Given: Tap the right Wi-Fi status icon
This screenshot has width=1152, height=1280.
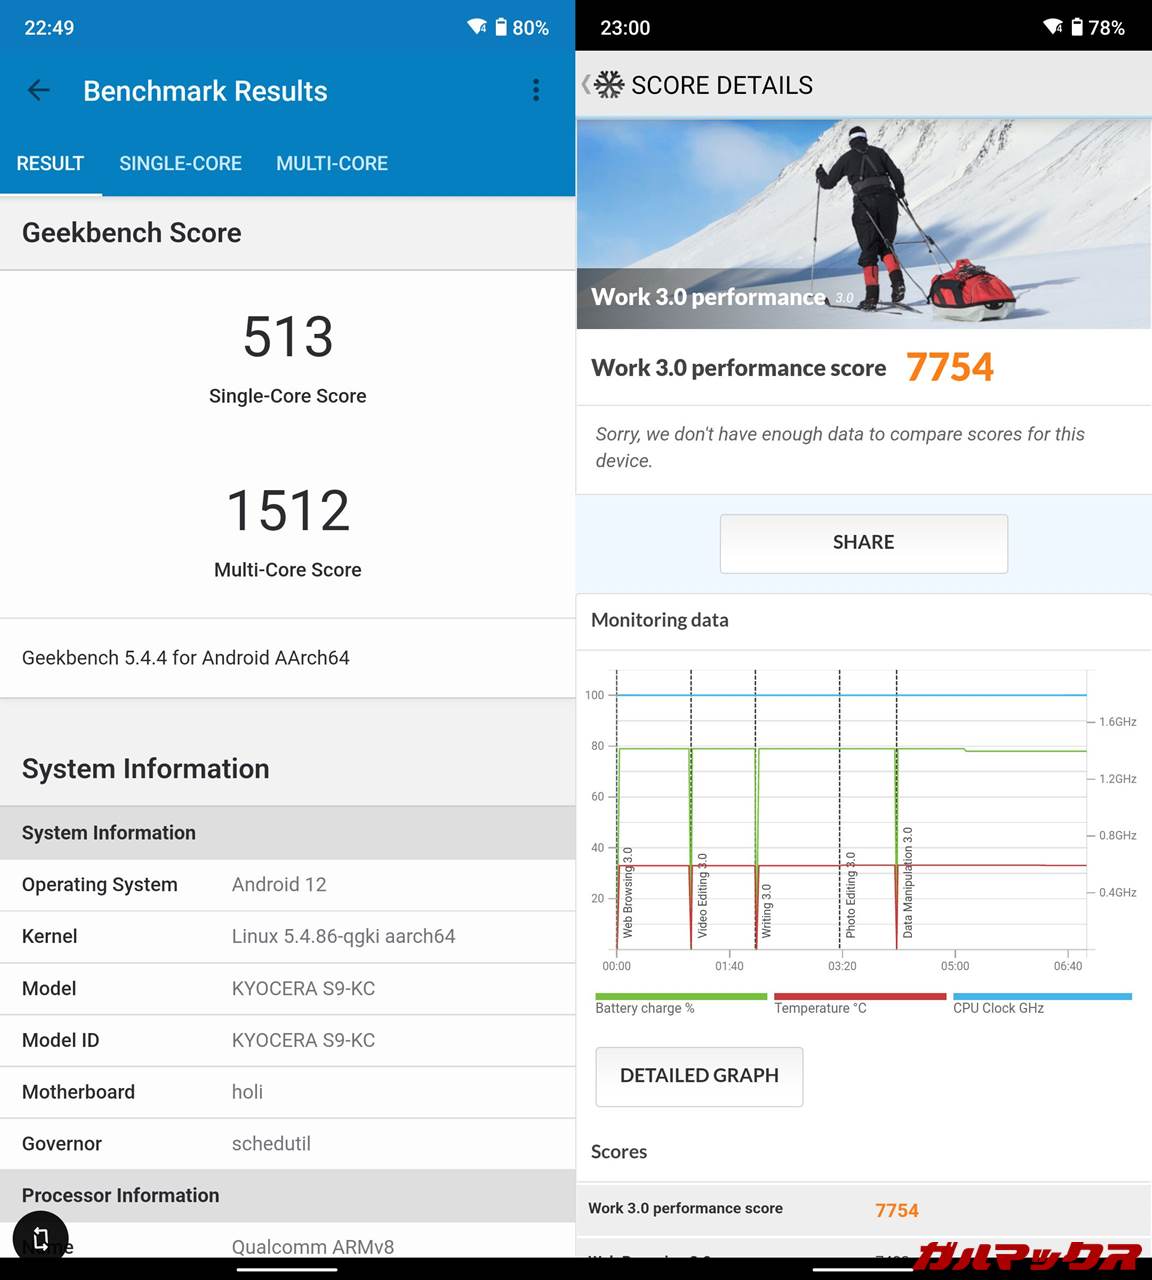Looking at the screenshot, I should (1052, 27).
